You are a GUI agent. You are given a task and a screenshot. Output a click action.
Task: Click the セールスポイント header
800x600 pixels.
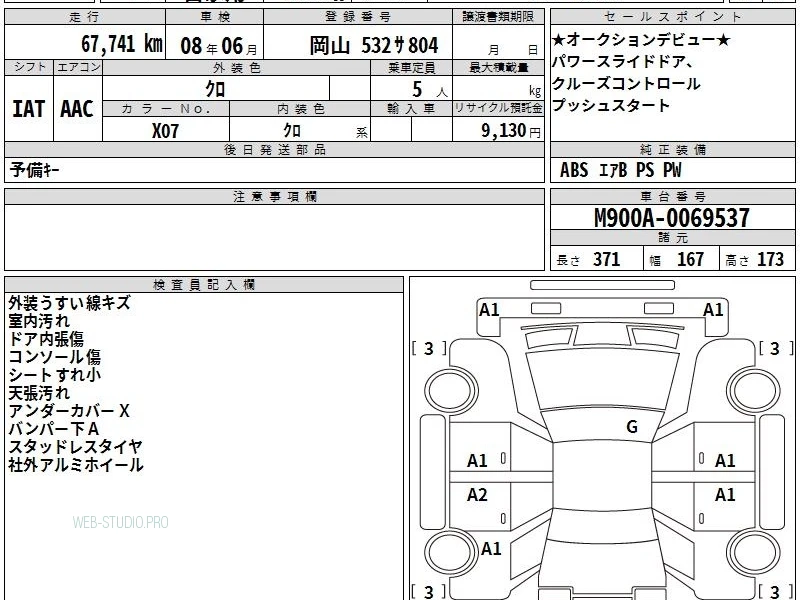[672, 17]
